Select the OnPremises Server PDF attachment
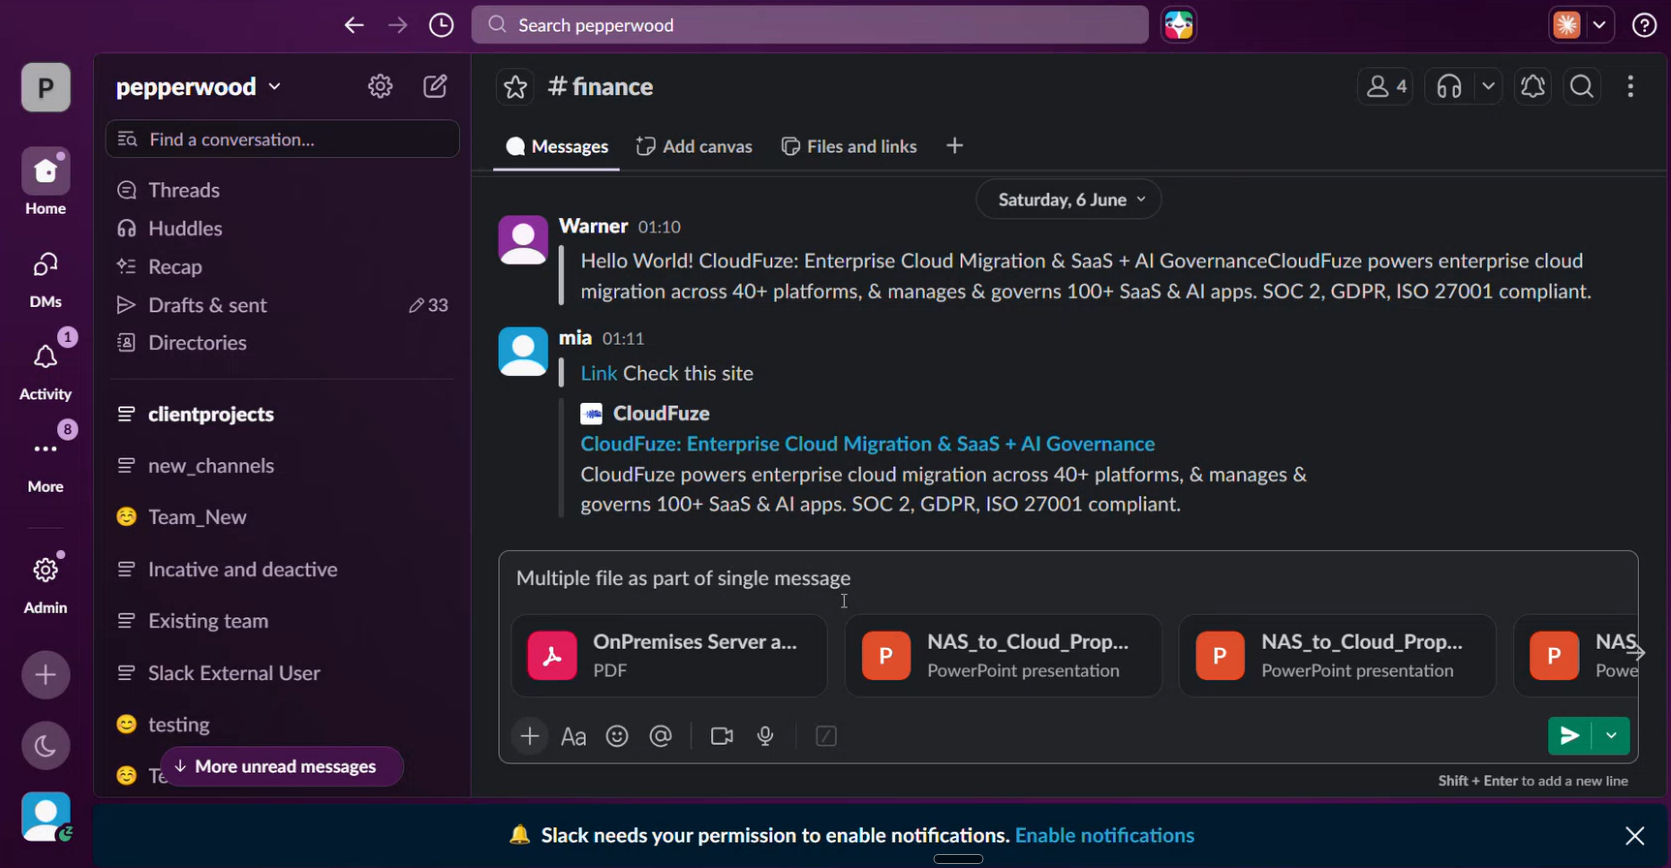 pos(669,656)
